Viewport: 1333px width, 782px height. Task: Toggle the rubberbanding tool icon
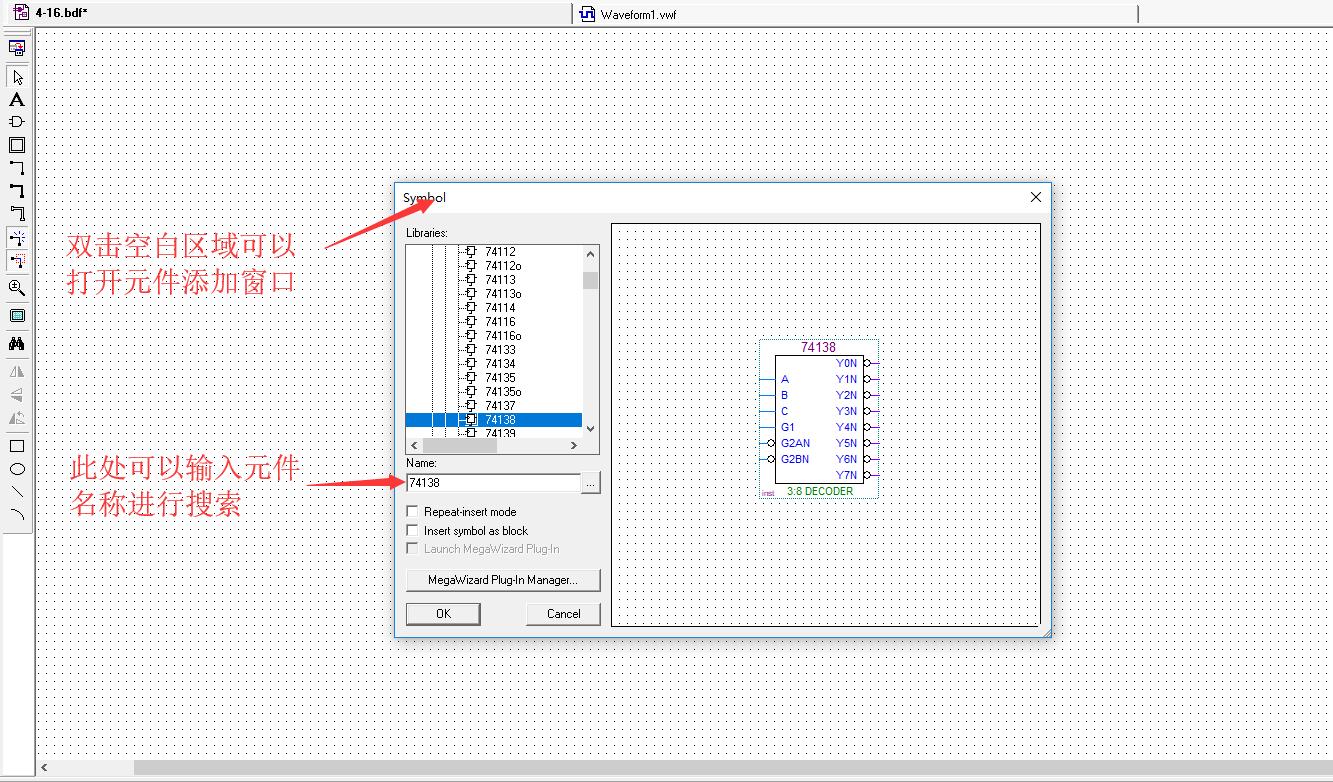point(17,238)
